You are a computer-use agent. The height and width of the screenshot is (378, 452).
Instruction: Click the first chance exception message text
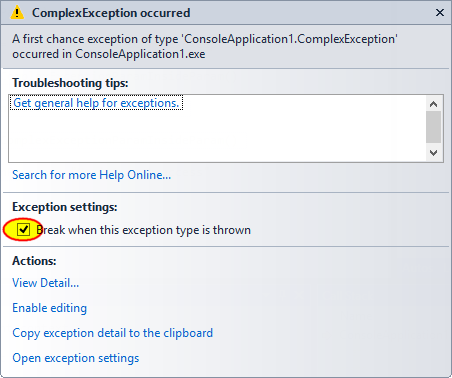click(205, 46)
